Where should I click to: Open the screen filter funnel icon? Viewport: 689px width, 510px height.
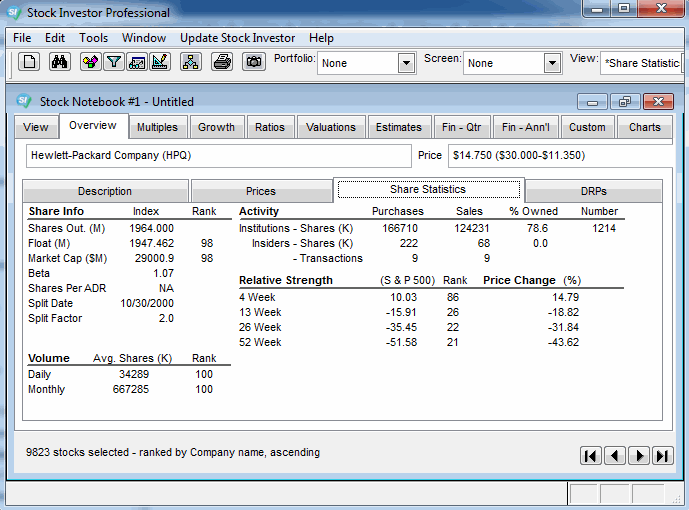pyautogui.click(x=114, y=62)
